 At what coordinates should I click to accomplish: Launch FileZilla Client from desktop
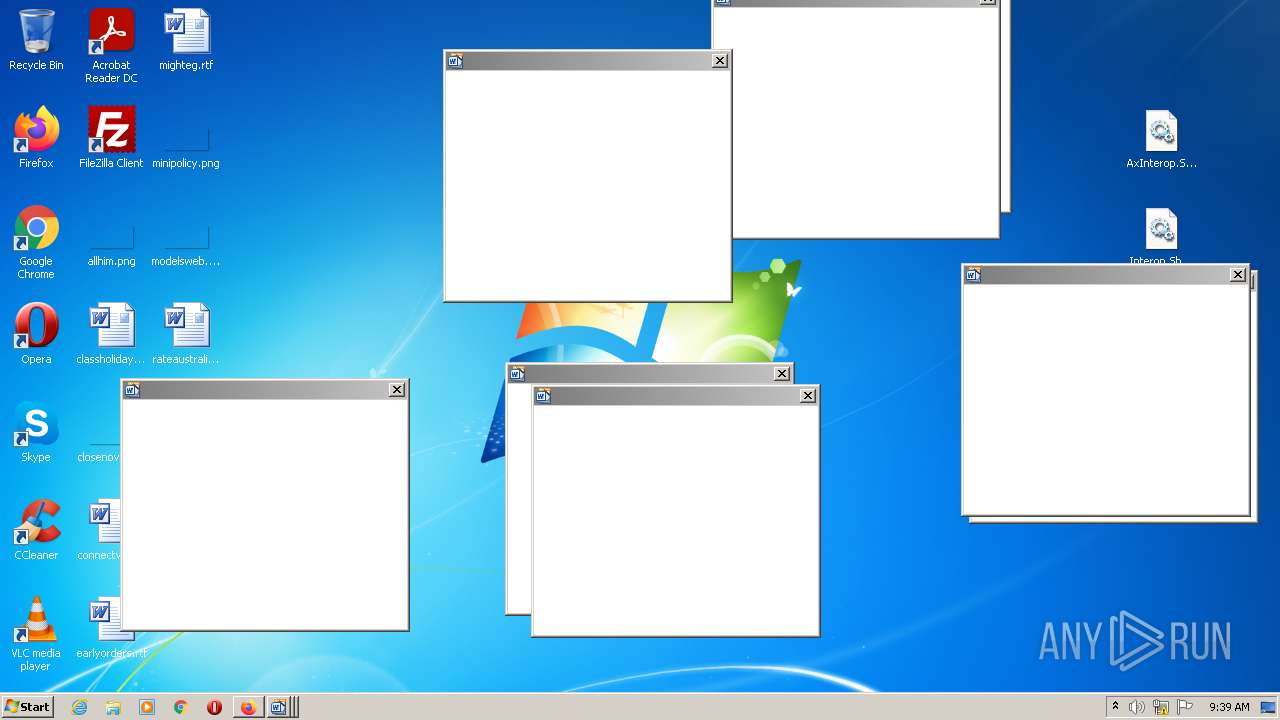(111, 138)
